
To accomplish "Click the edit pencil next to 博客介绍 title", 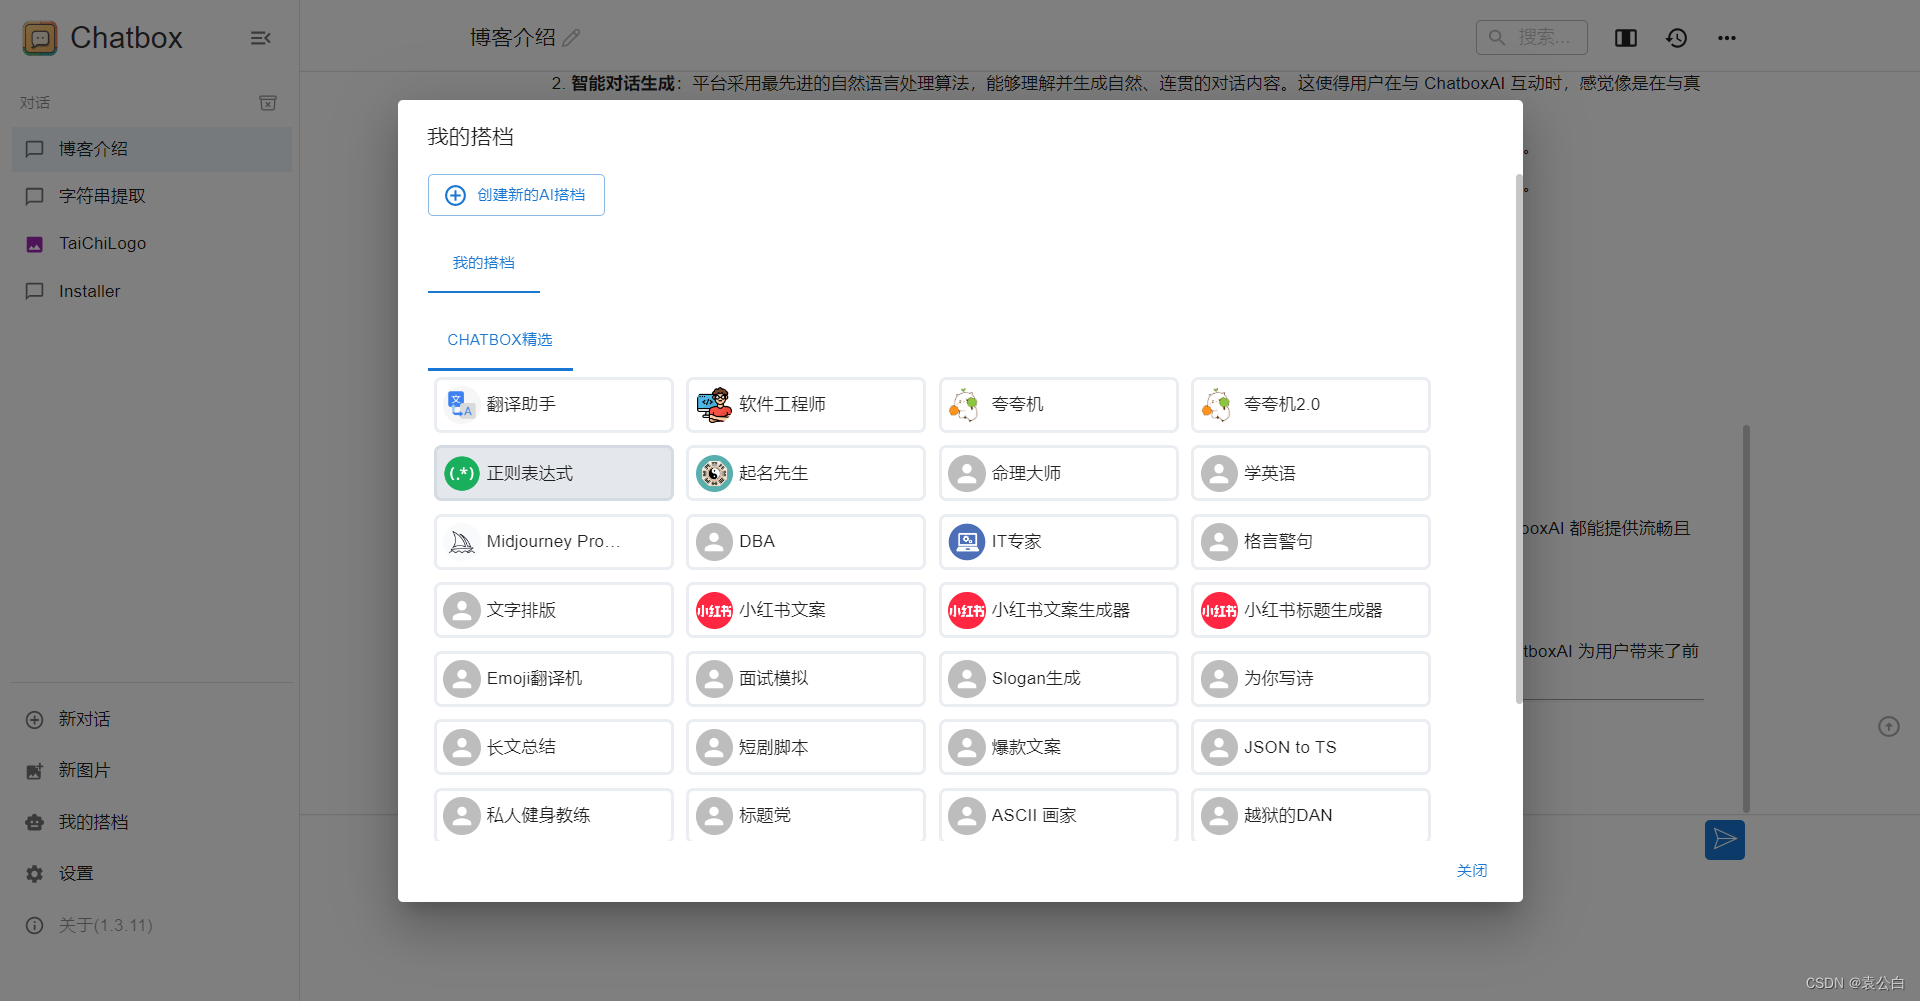I will coord(571,38).
